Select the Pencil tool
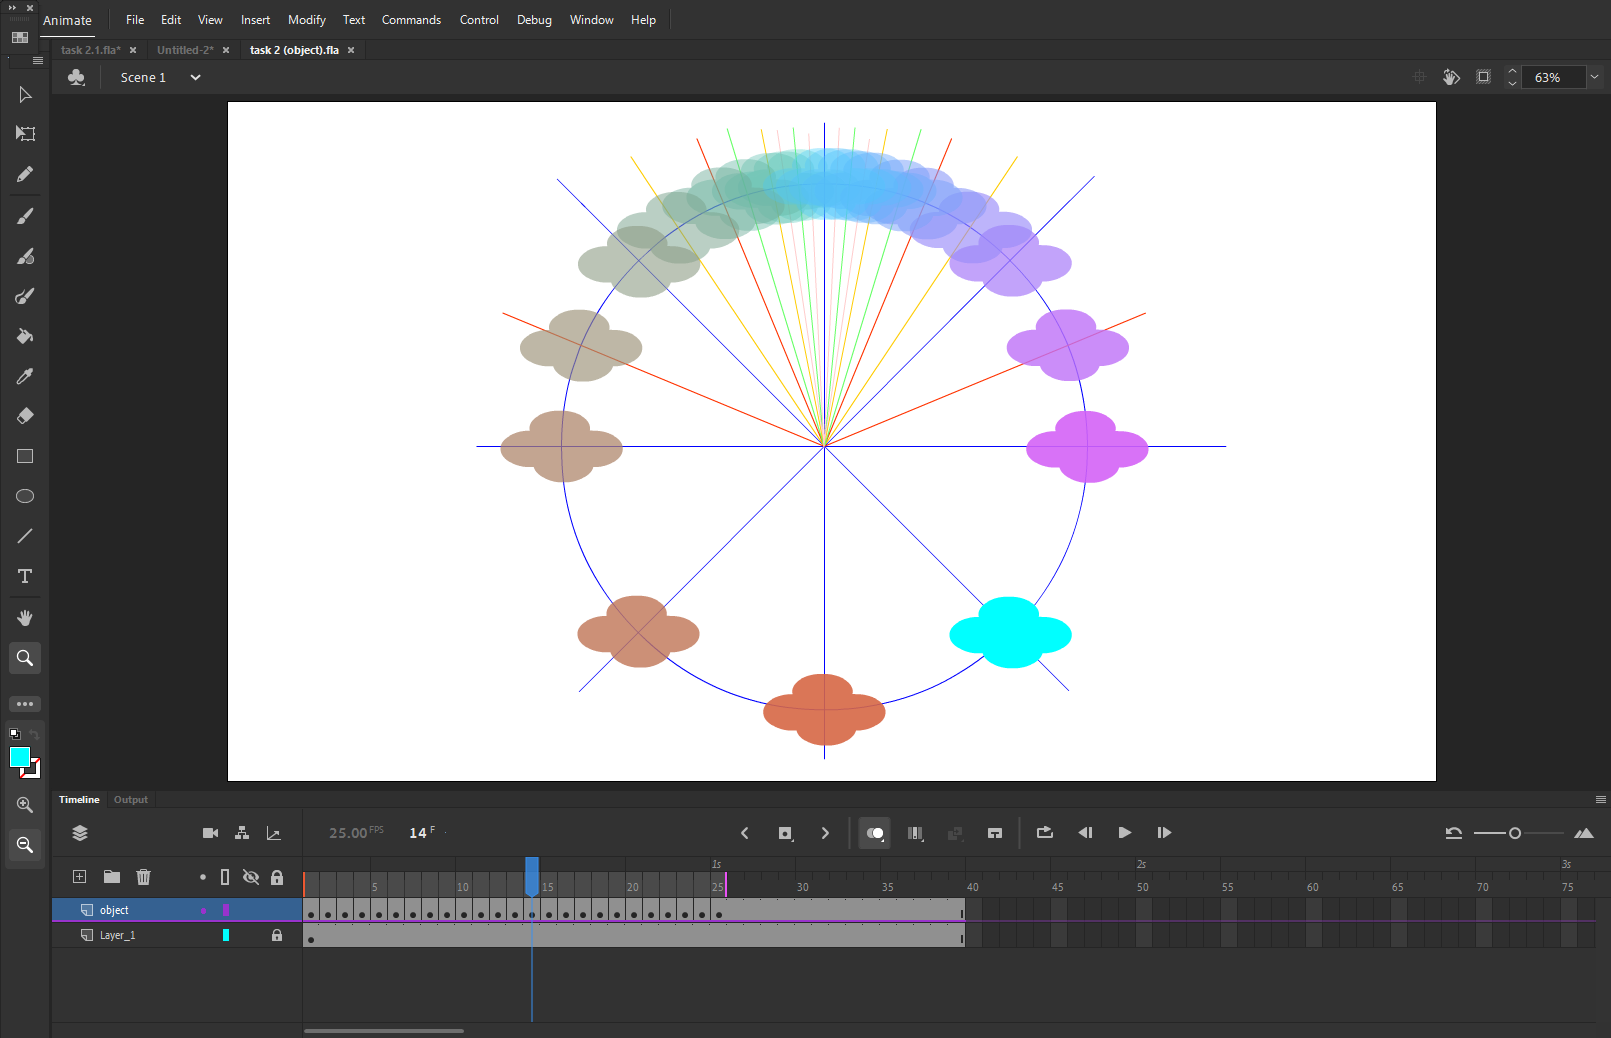 [25, 175]
